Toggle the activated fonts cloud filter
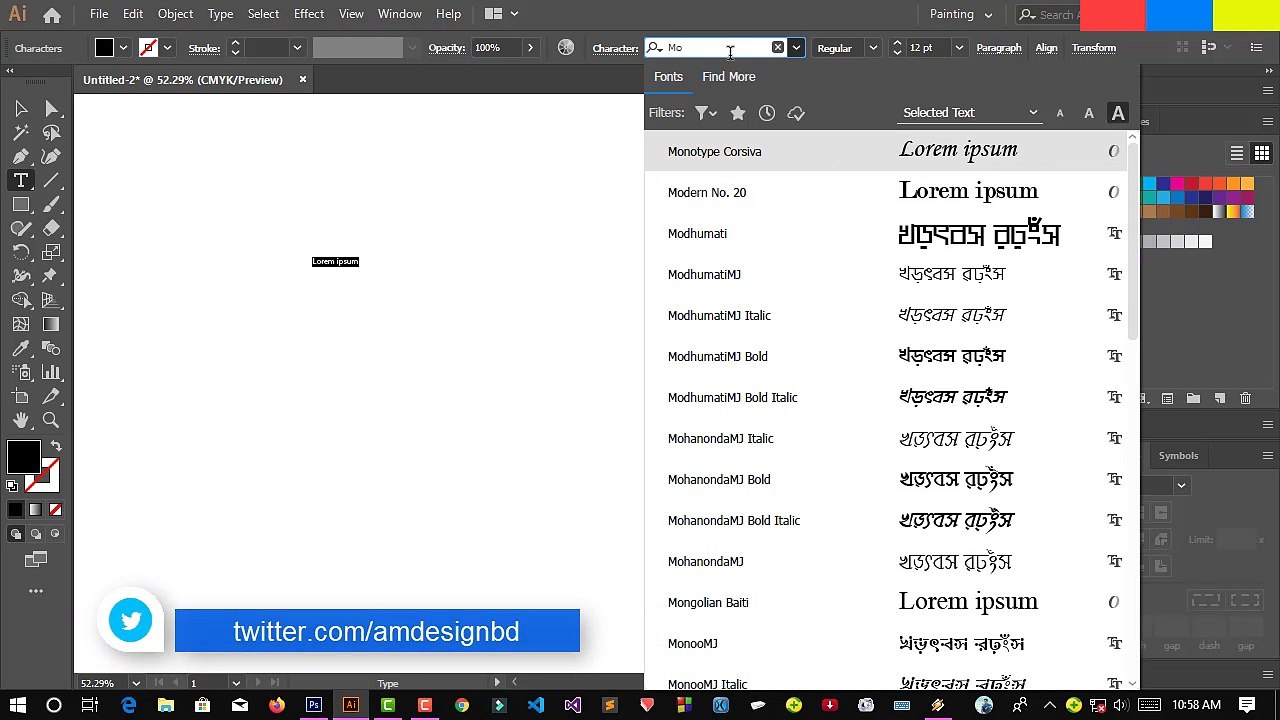The height and width of the screenshot is (720, 1280). [796, 113]
